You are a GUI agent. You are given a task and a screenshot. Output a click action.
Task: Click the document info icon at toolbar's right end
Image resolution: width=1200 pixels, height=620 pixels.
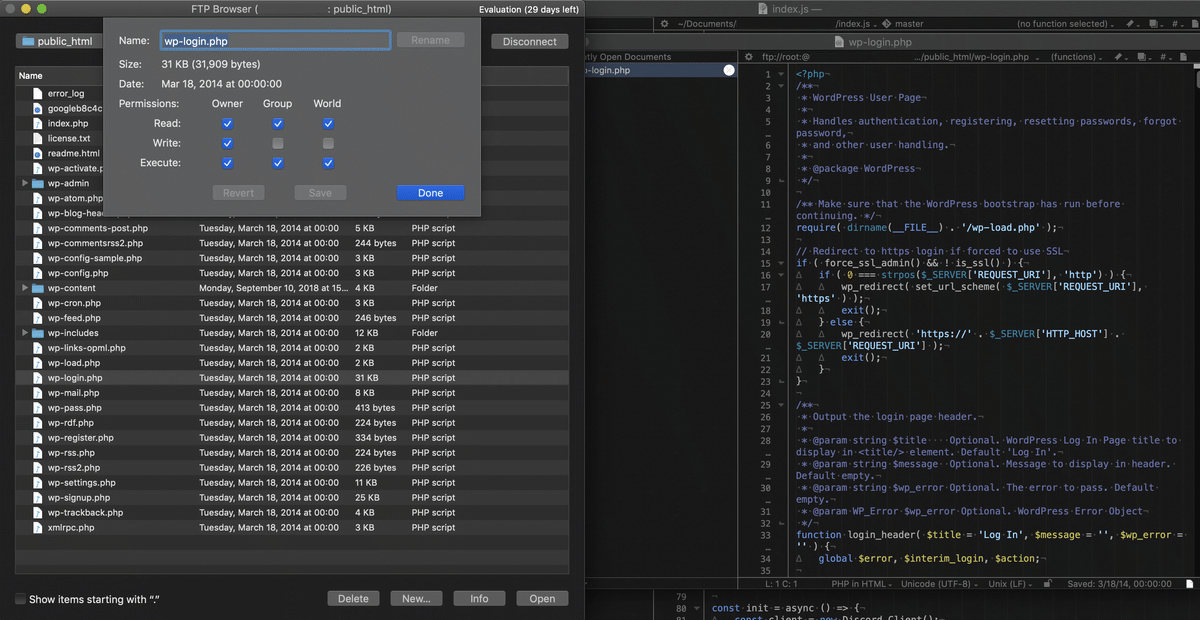click(1185, 57)
